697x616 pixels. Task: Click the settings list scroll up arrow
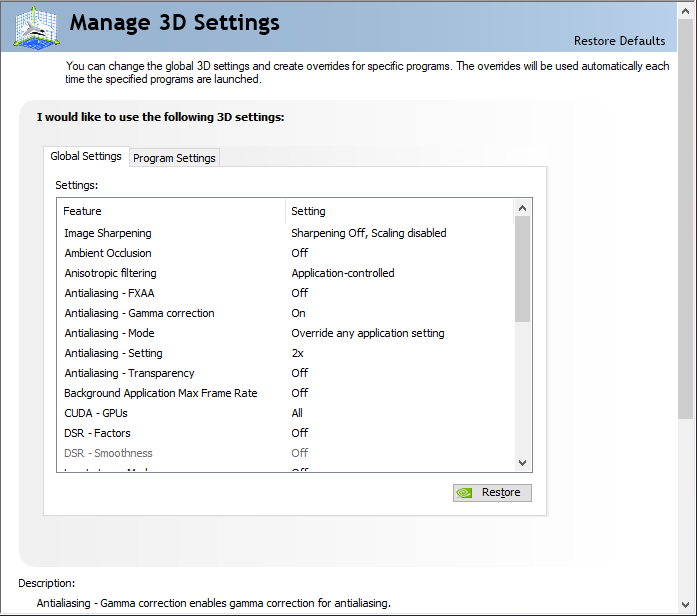pos(523,208)
